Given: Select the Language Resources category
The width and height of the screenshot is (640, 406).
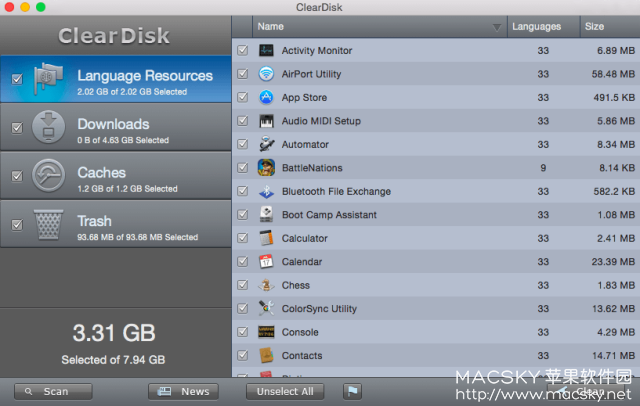Looking at the screenshot, I should (x=116, y=79).
